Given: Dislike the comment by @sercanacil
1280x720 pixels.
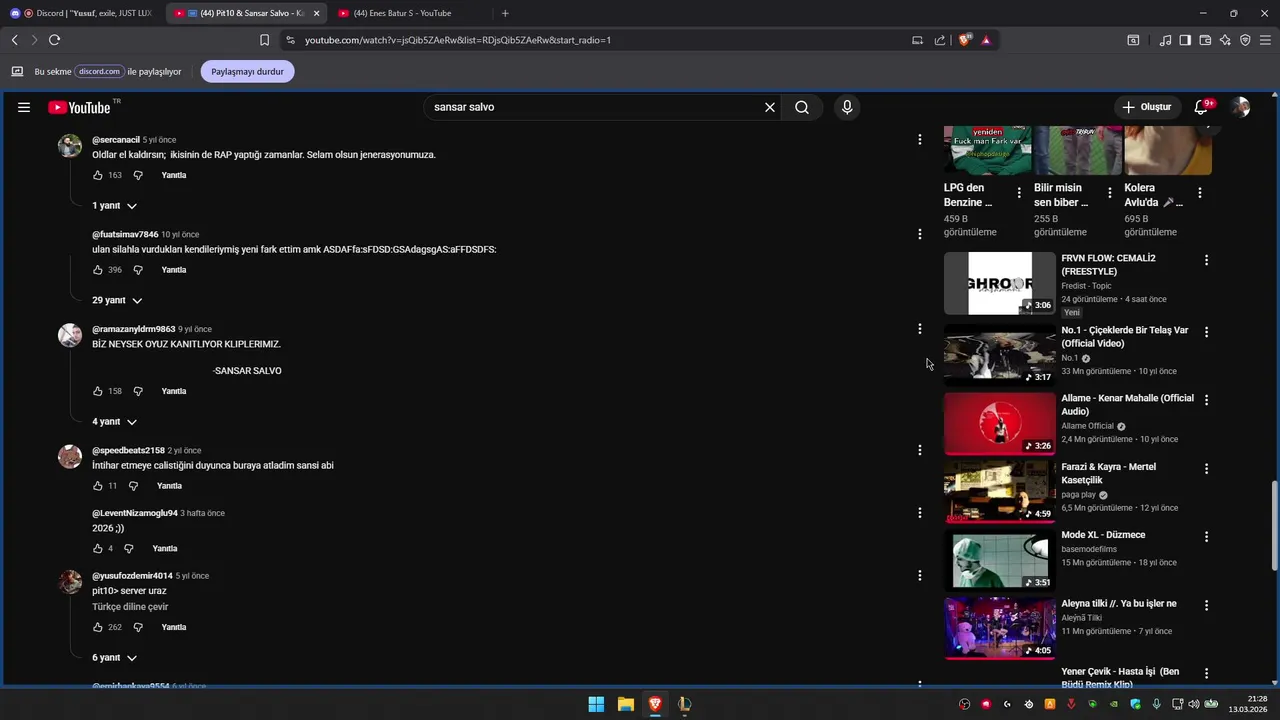Looking at the screenshot, I should [x=138, y=175].
